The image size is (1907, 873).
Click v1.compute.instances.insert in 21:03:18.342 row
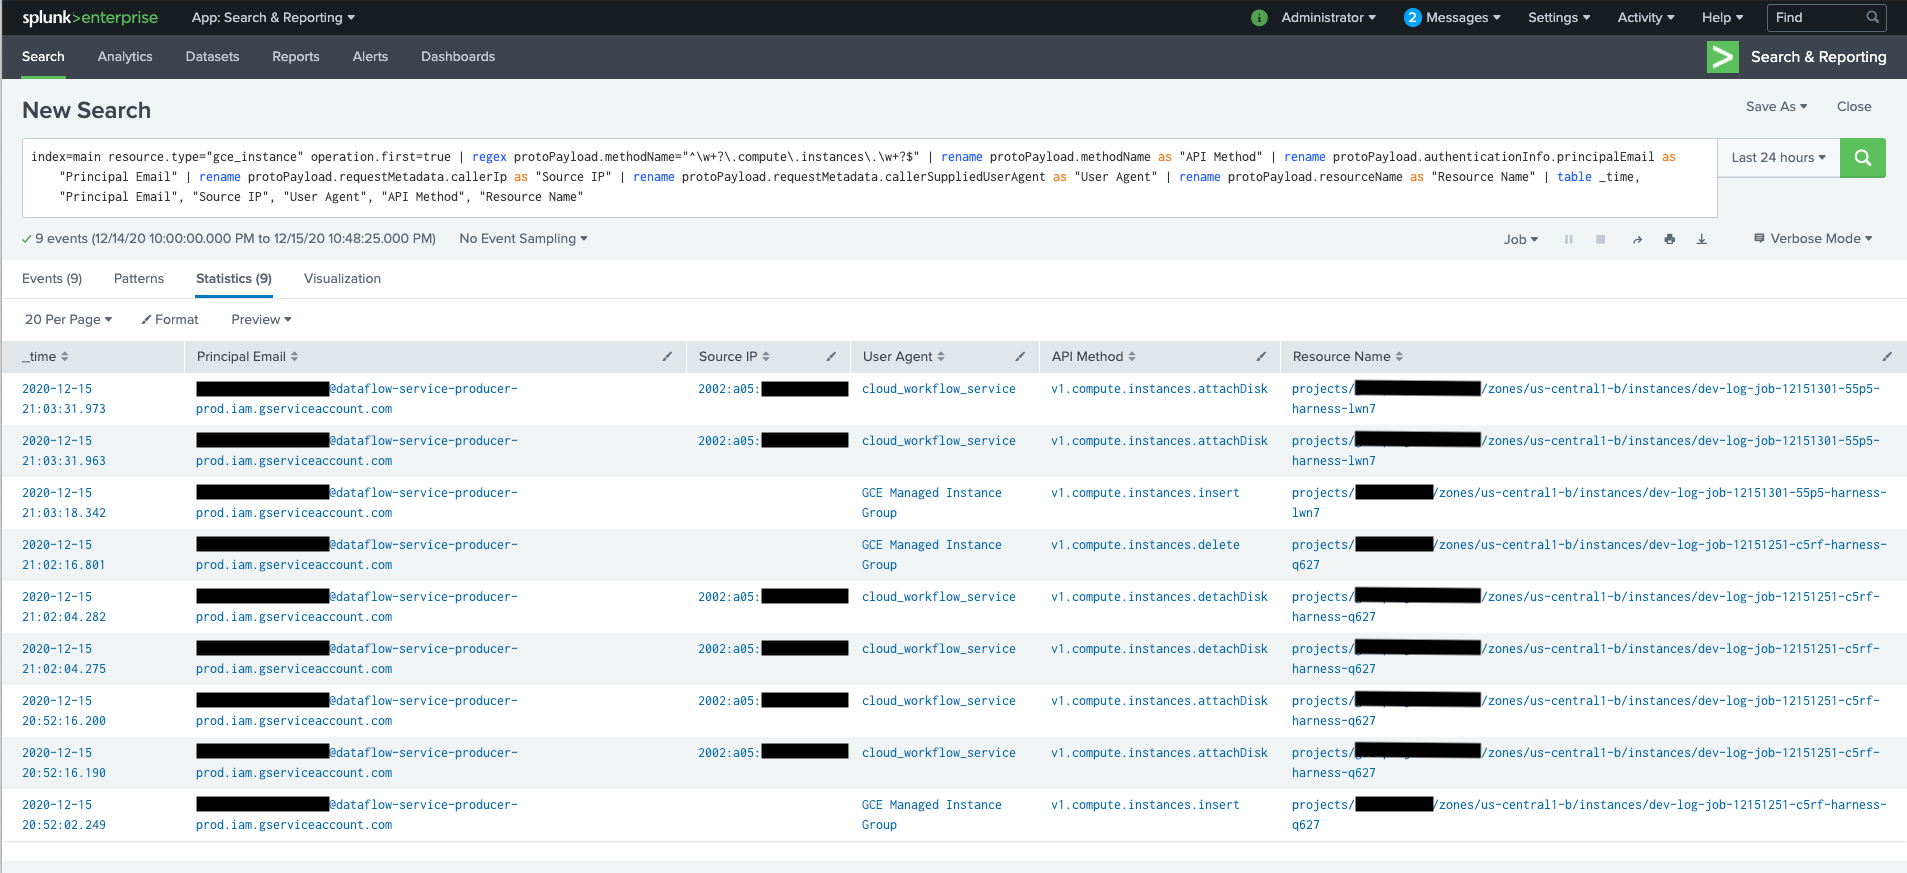pos(1145,493)
